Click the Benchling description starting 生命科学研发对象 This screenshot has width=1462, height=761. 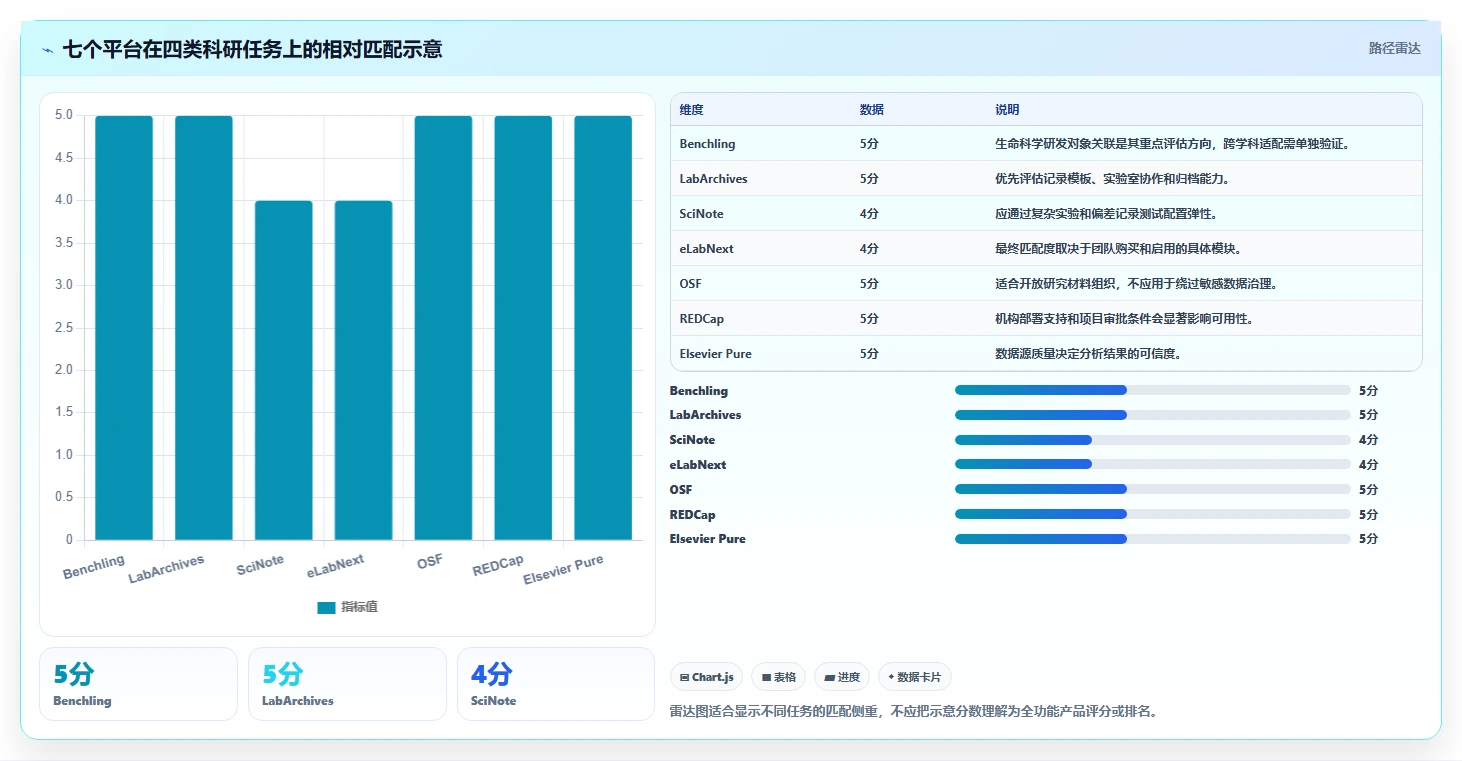(1173, 144)
